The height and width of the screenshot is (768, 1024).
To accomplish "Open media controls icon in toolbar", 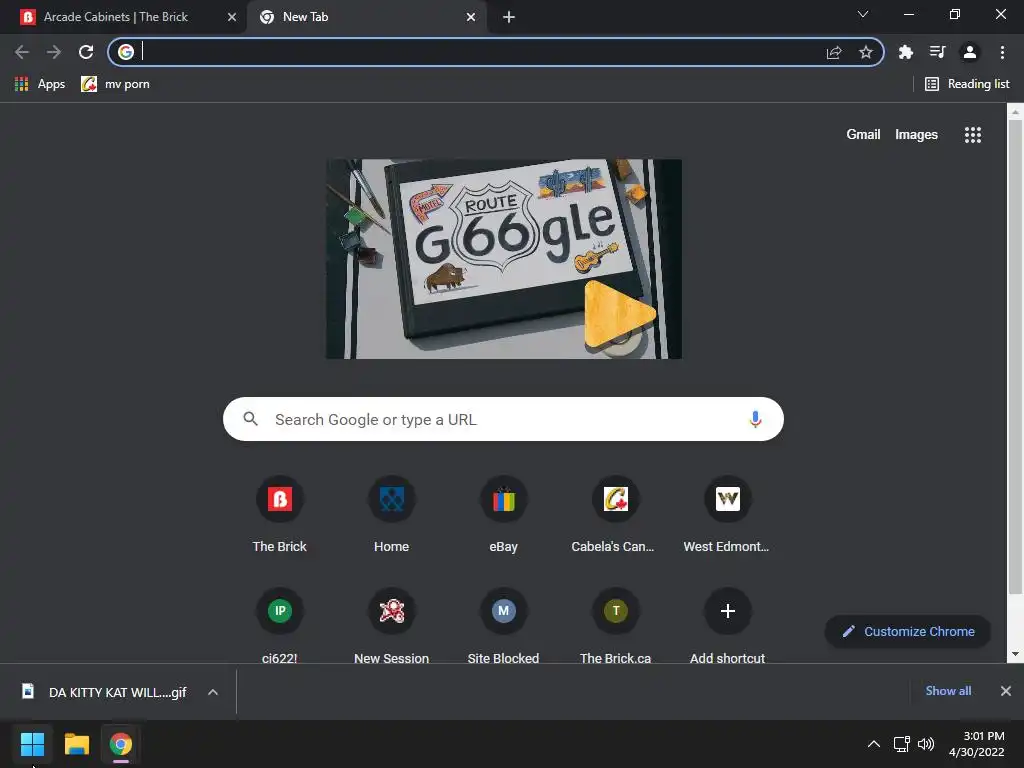I will [x=938, y=52].
